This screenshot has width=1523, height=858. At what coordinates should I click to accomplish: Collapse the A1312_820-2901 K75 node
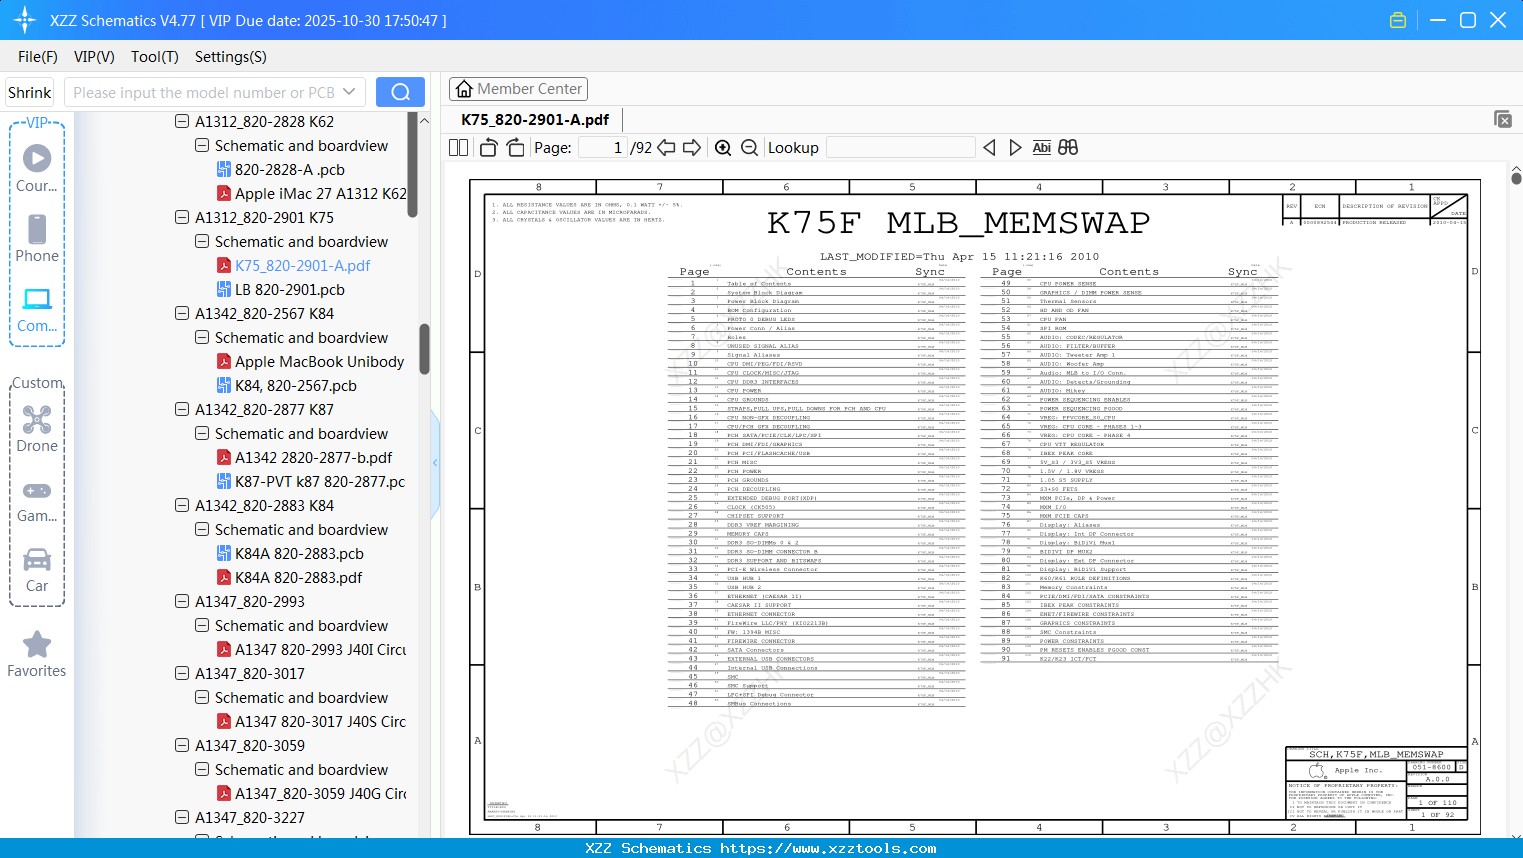tap(182, 217)
